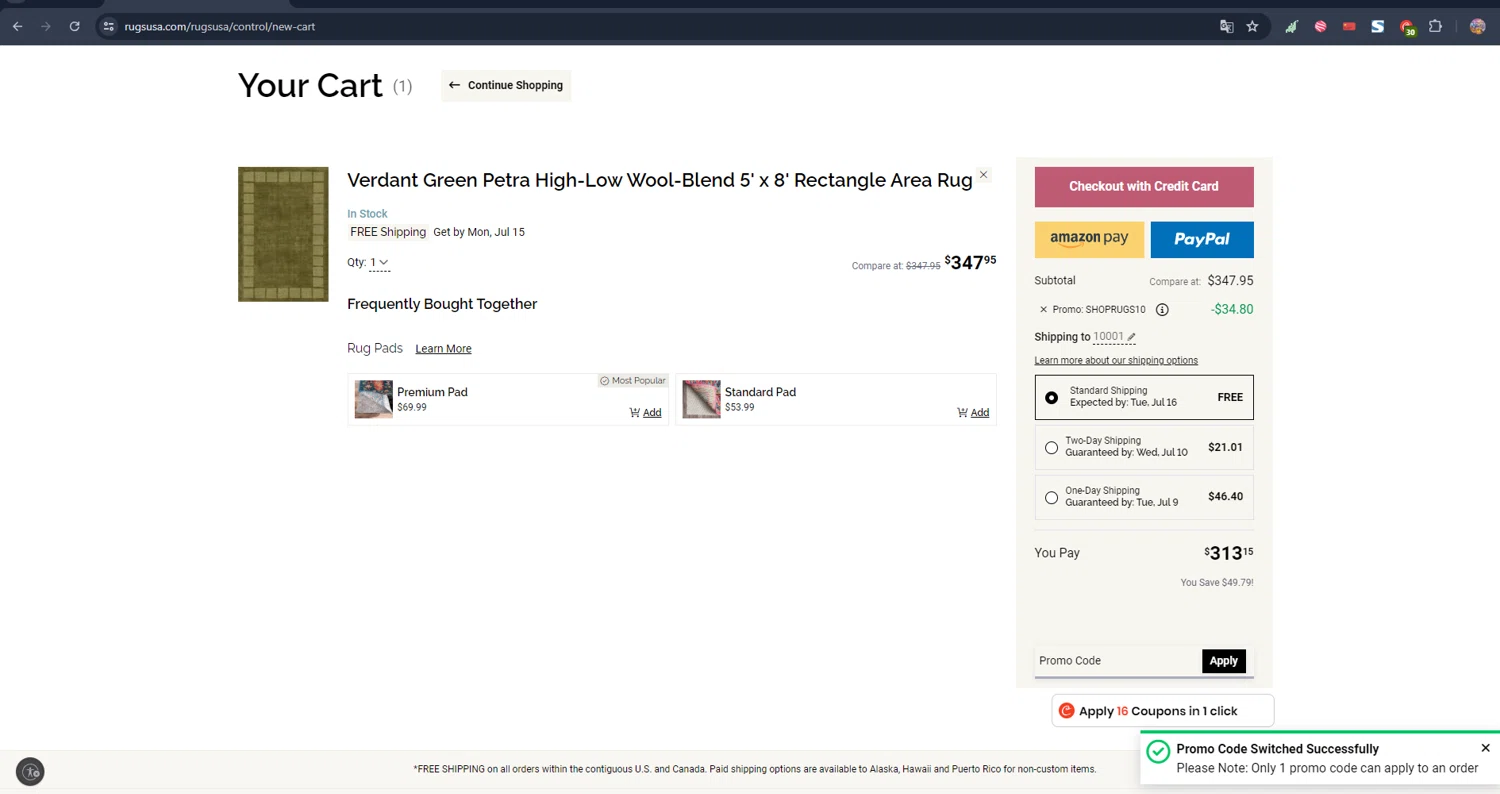Apply 16 Coupons in 1 click
Viewport: 1500px width, 794px height.
1163,711
